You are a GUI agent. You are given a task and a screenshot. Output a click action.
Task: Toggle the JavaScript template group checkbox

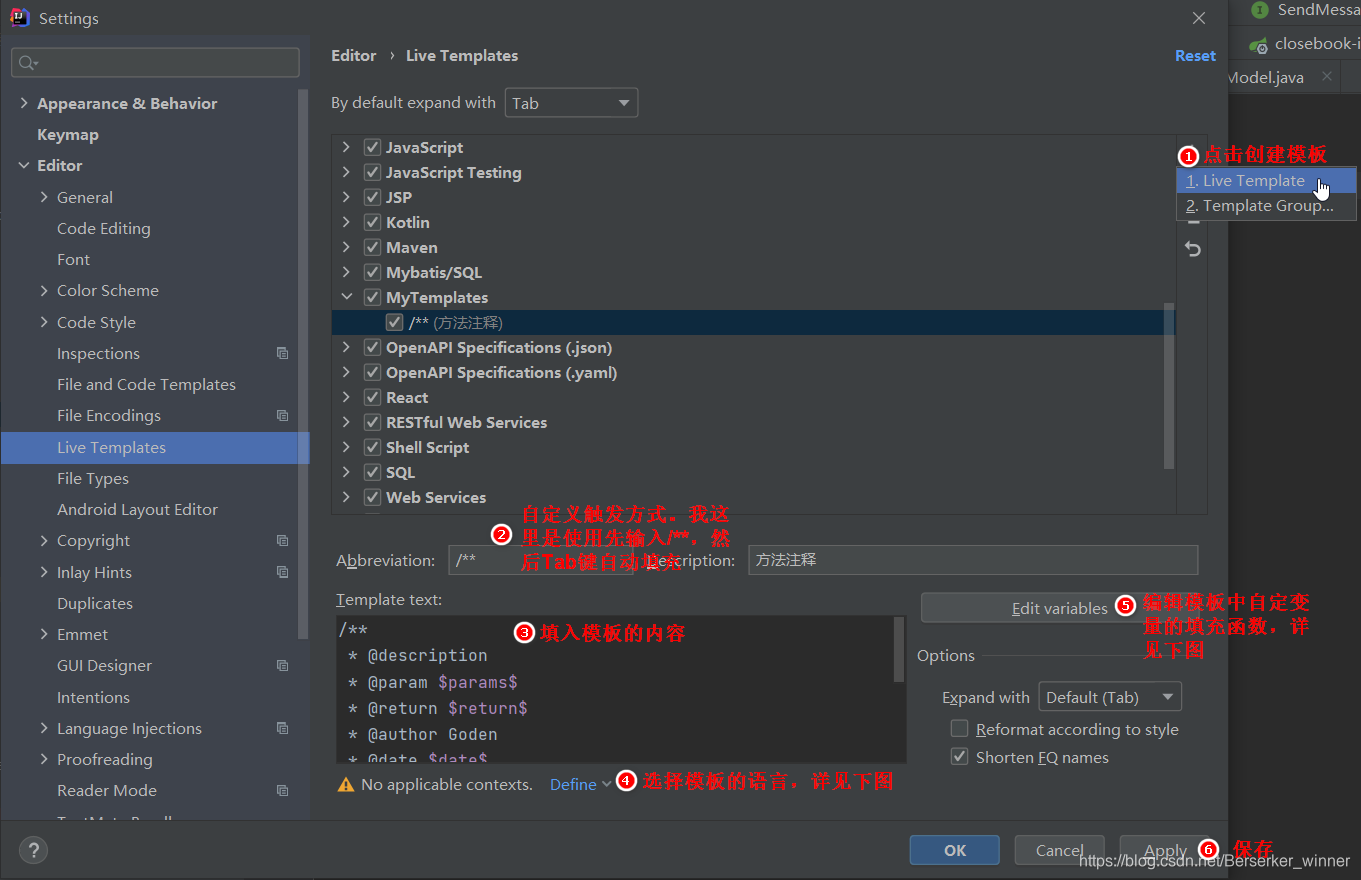coord(372,147)
